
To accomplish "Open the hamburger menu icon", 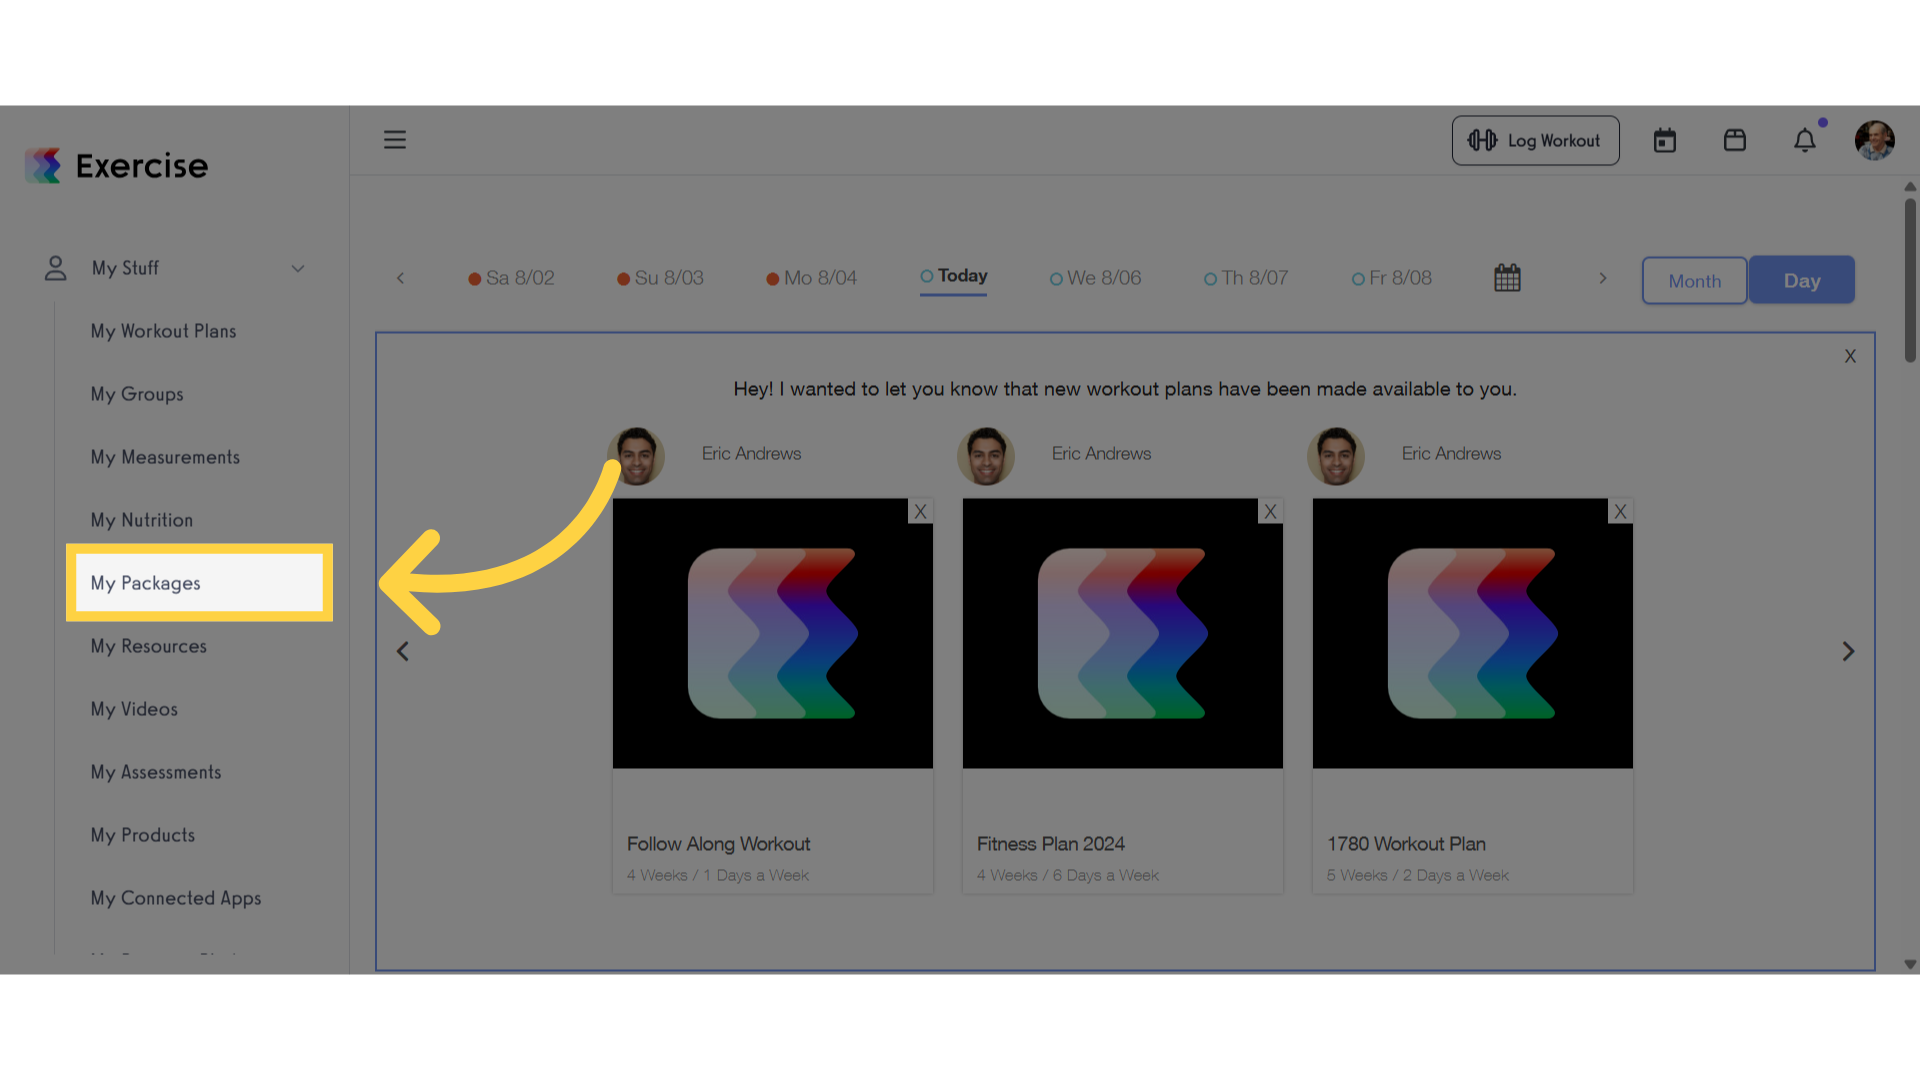I will click(395, 140).
